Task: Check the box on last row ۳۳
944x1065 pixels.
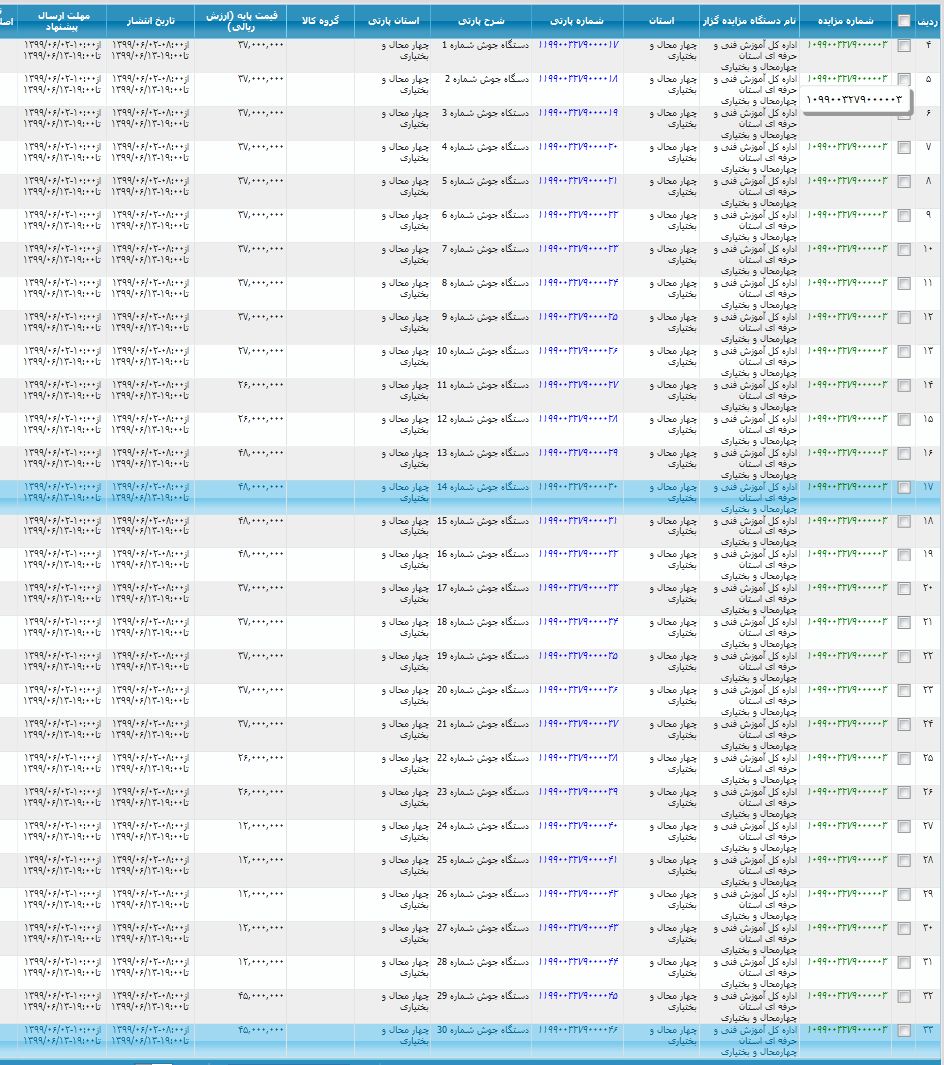Action: point(904,1032)
